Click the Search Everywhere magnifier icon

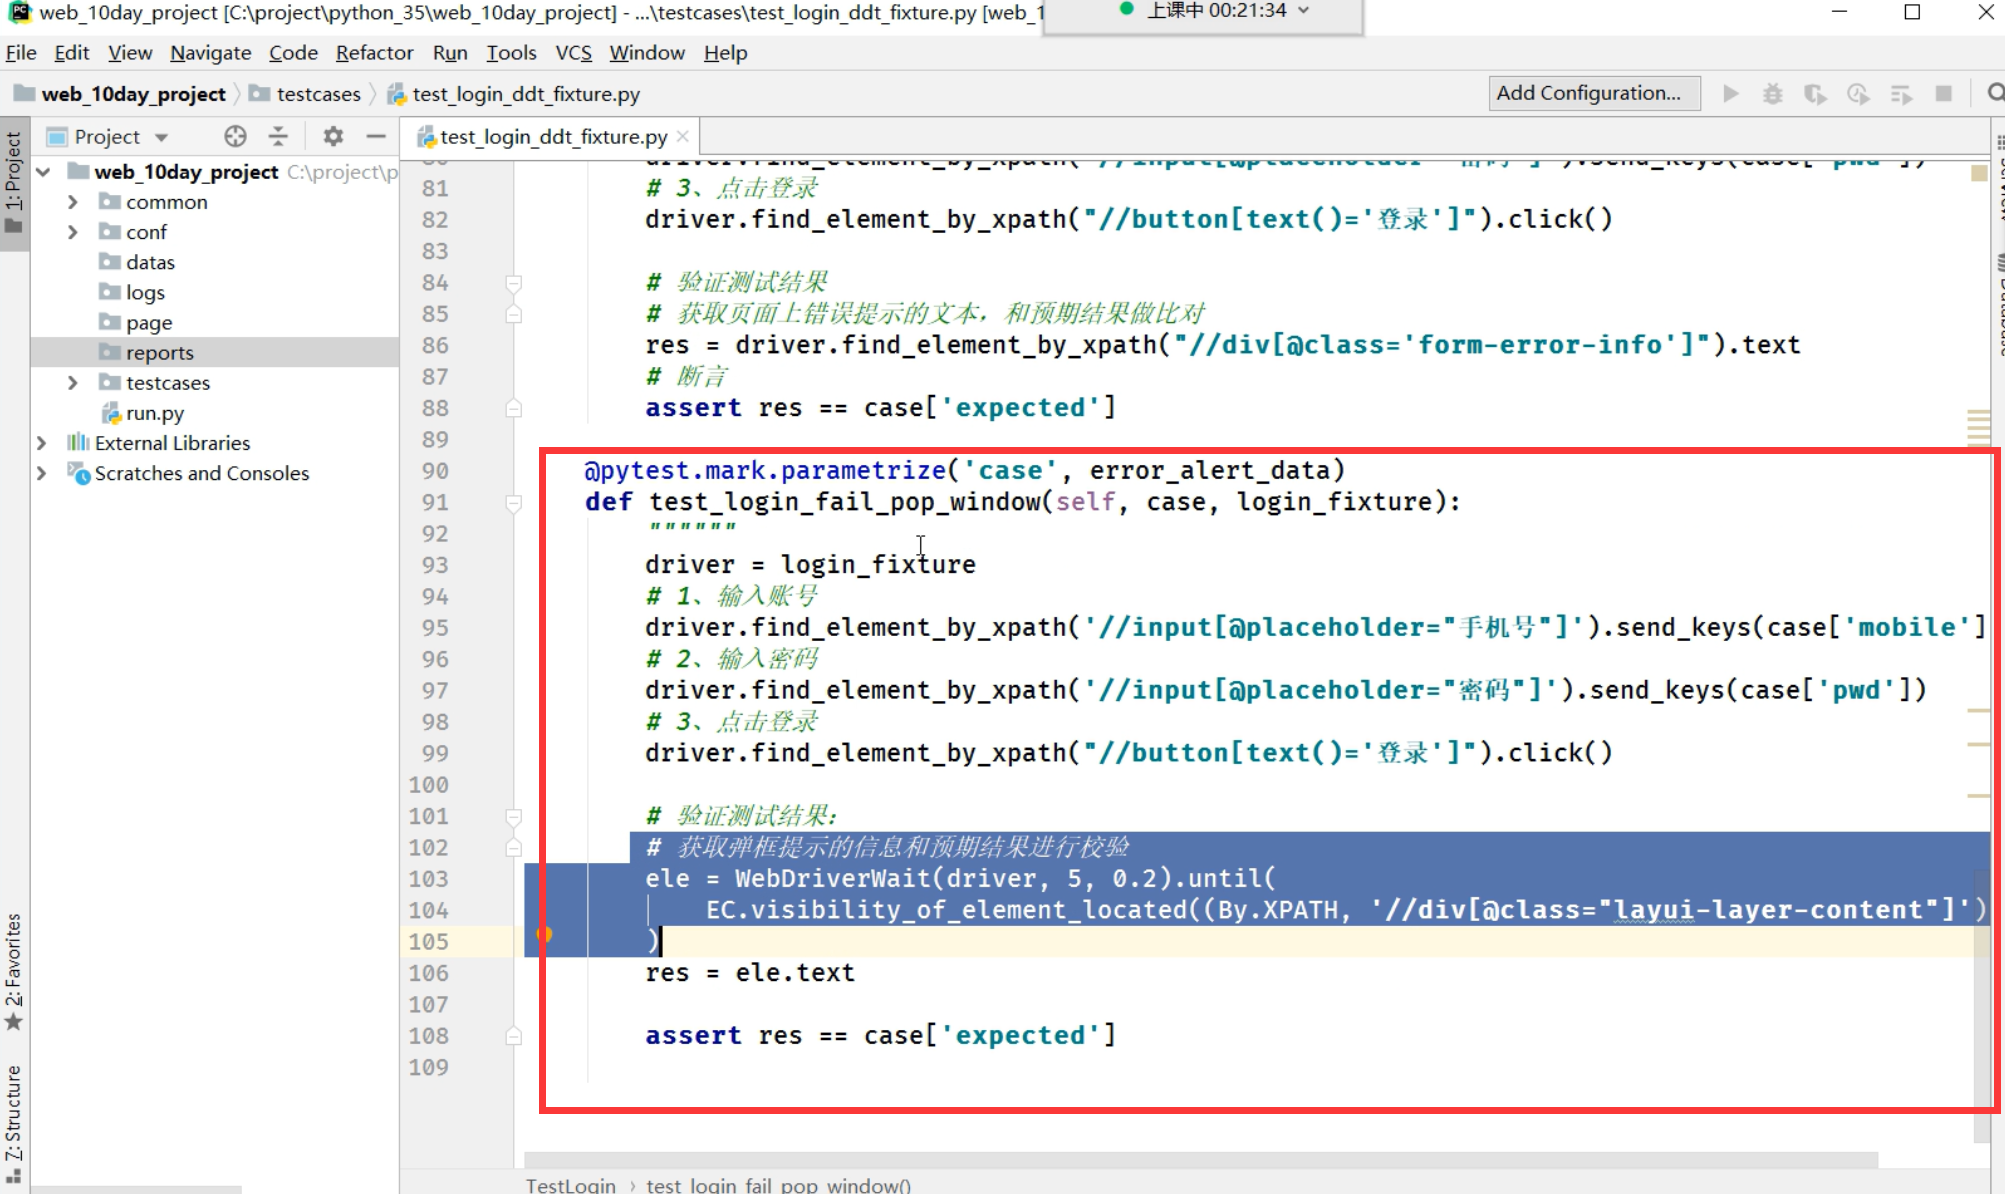tap(1994, 93)
